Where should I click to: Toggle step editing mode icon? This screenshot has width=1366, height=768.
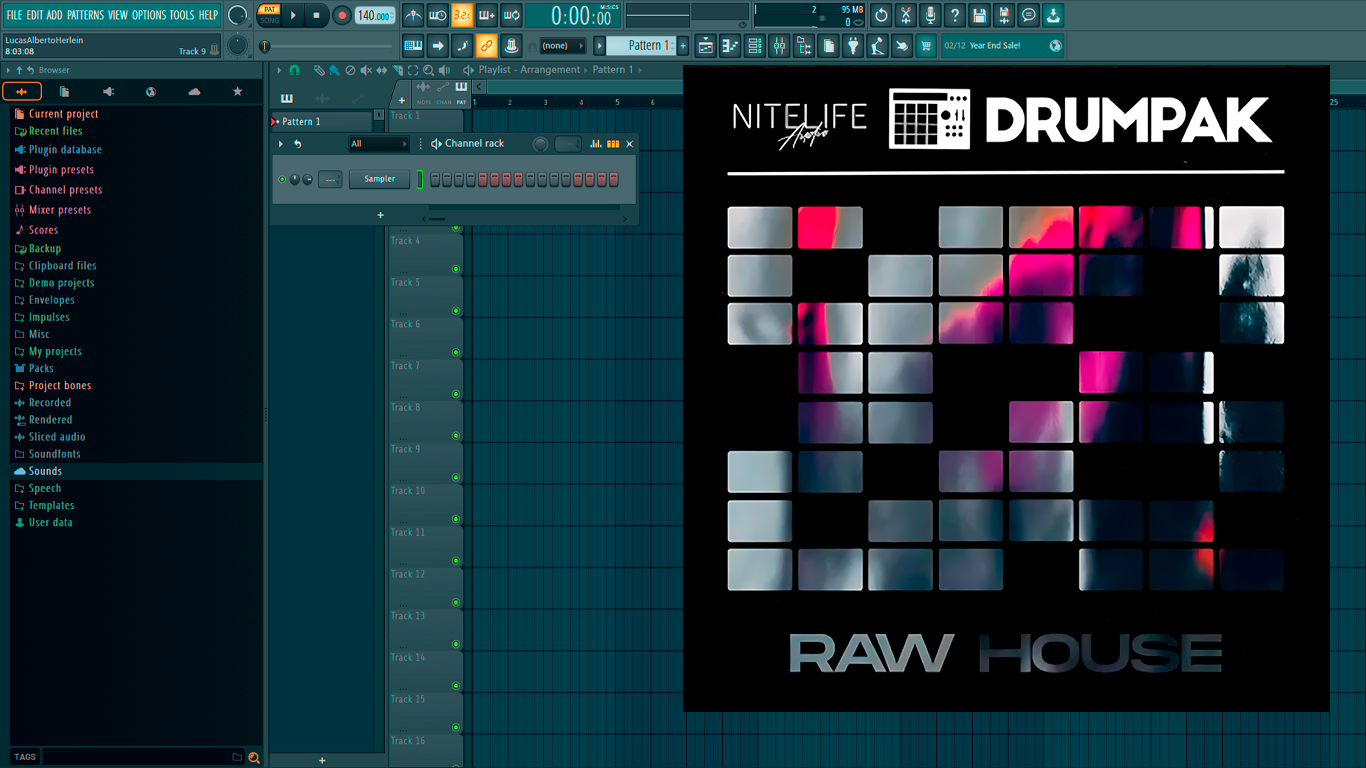coord(462,45)
